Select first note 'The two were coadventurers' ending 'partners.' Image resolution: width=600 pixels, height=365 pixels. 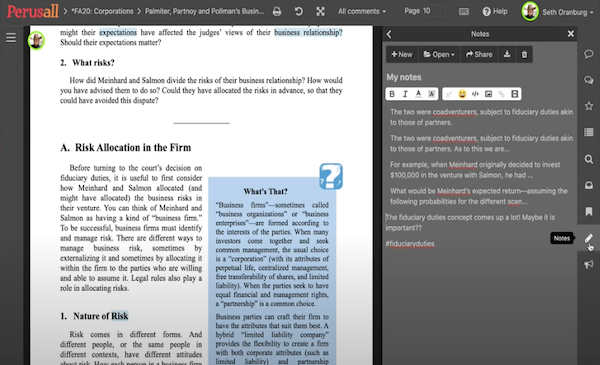[481, 117]
